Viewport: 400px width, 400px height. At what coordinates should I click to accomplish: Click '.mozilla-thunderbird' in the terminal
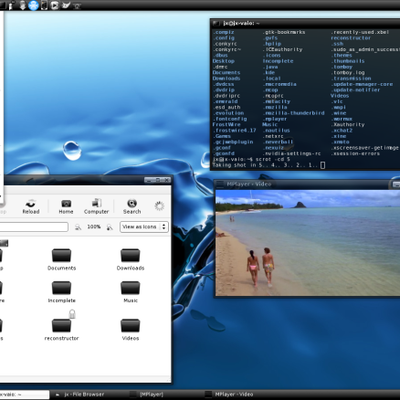point(294,113)
